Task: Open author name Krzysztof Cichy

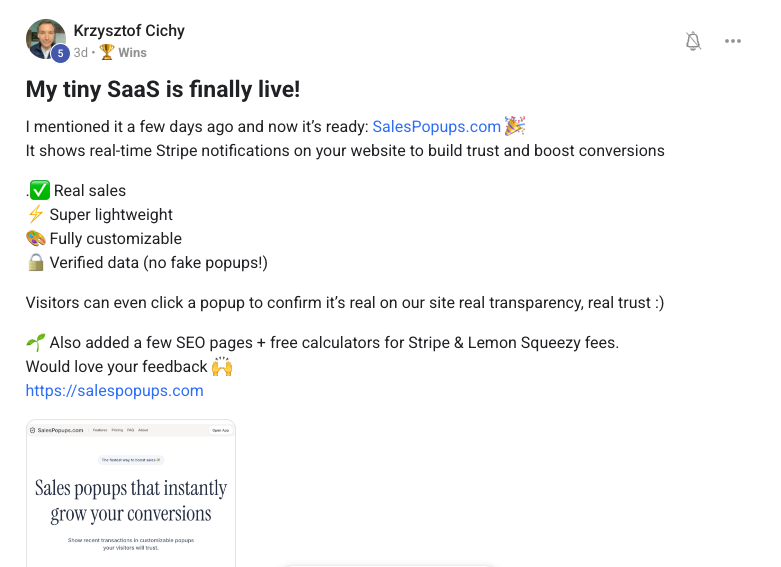Action: click(x=129, y=30)
